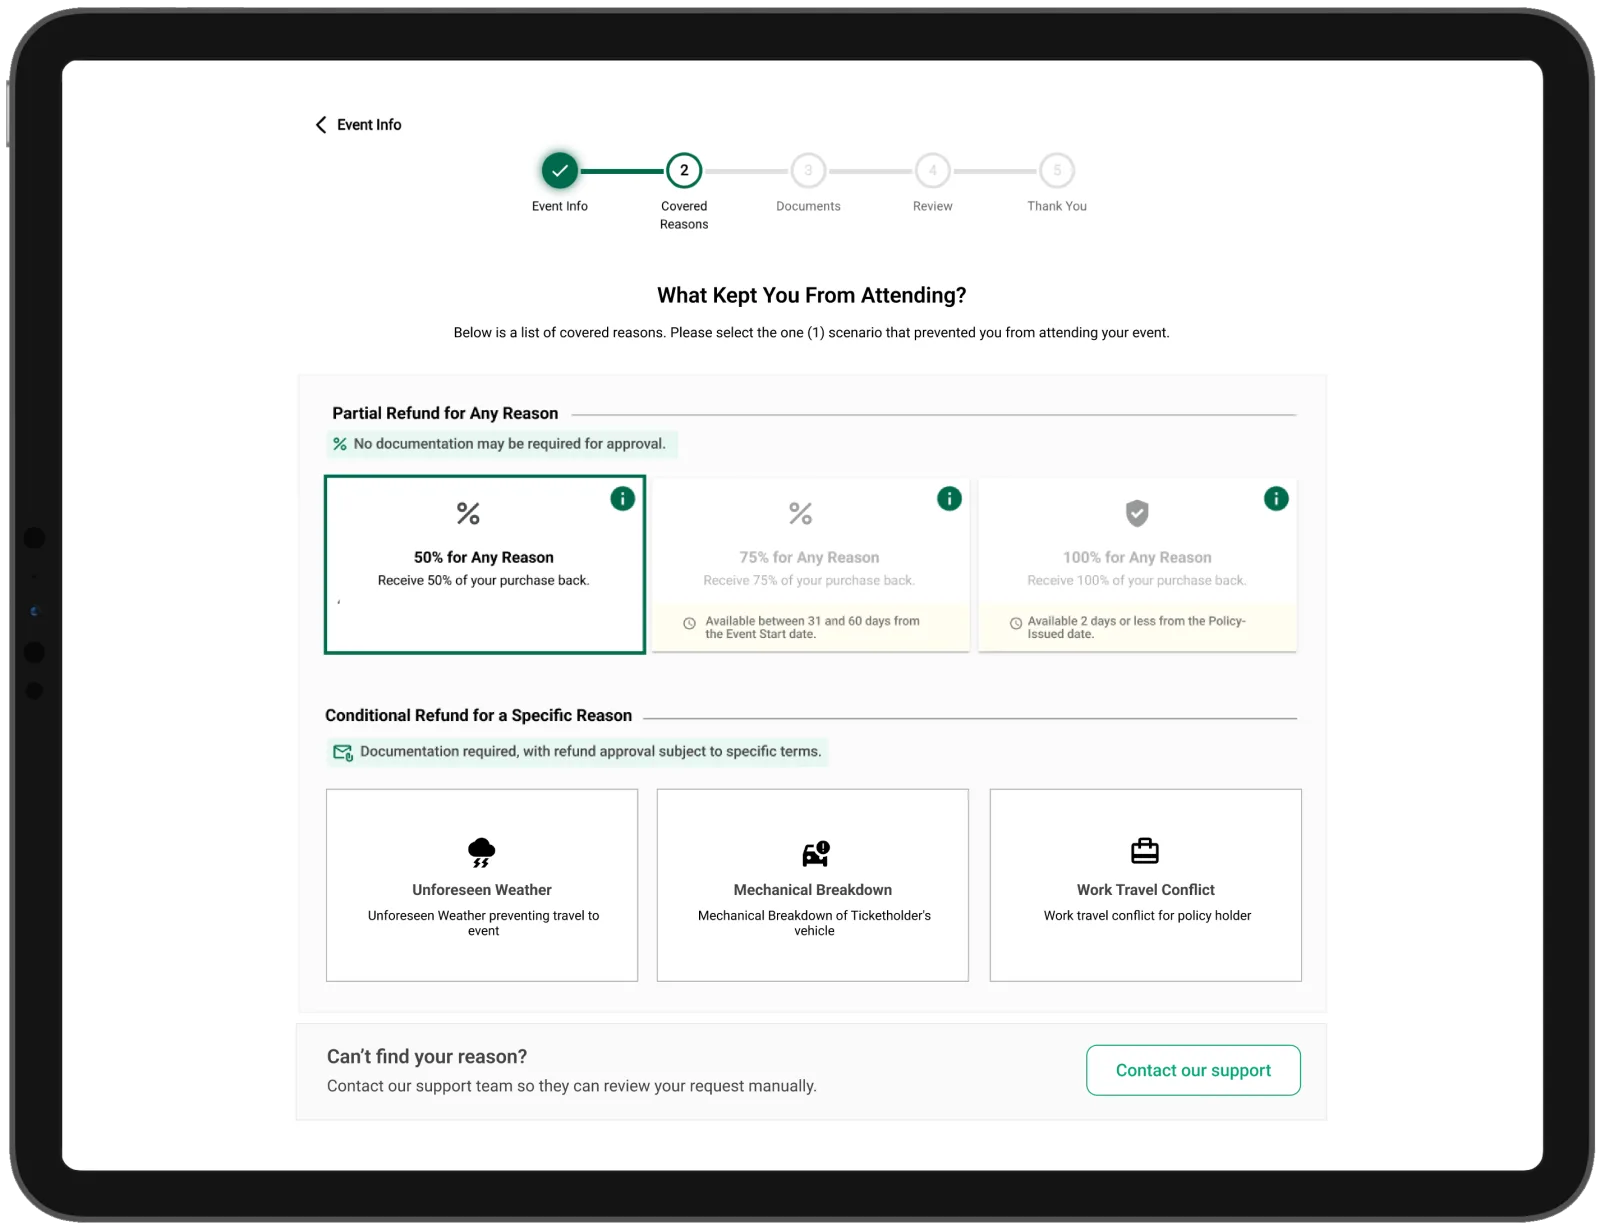Click the percent icon beside No documentation note
The height and width of the screenshot is (1230, 1600).
(x=340, y=444)
